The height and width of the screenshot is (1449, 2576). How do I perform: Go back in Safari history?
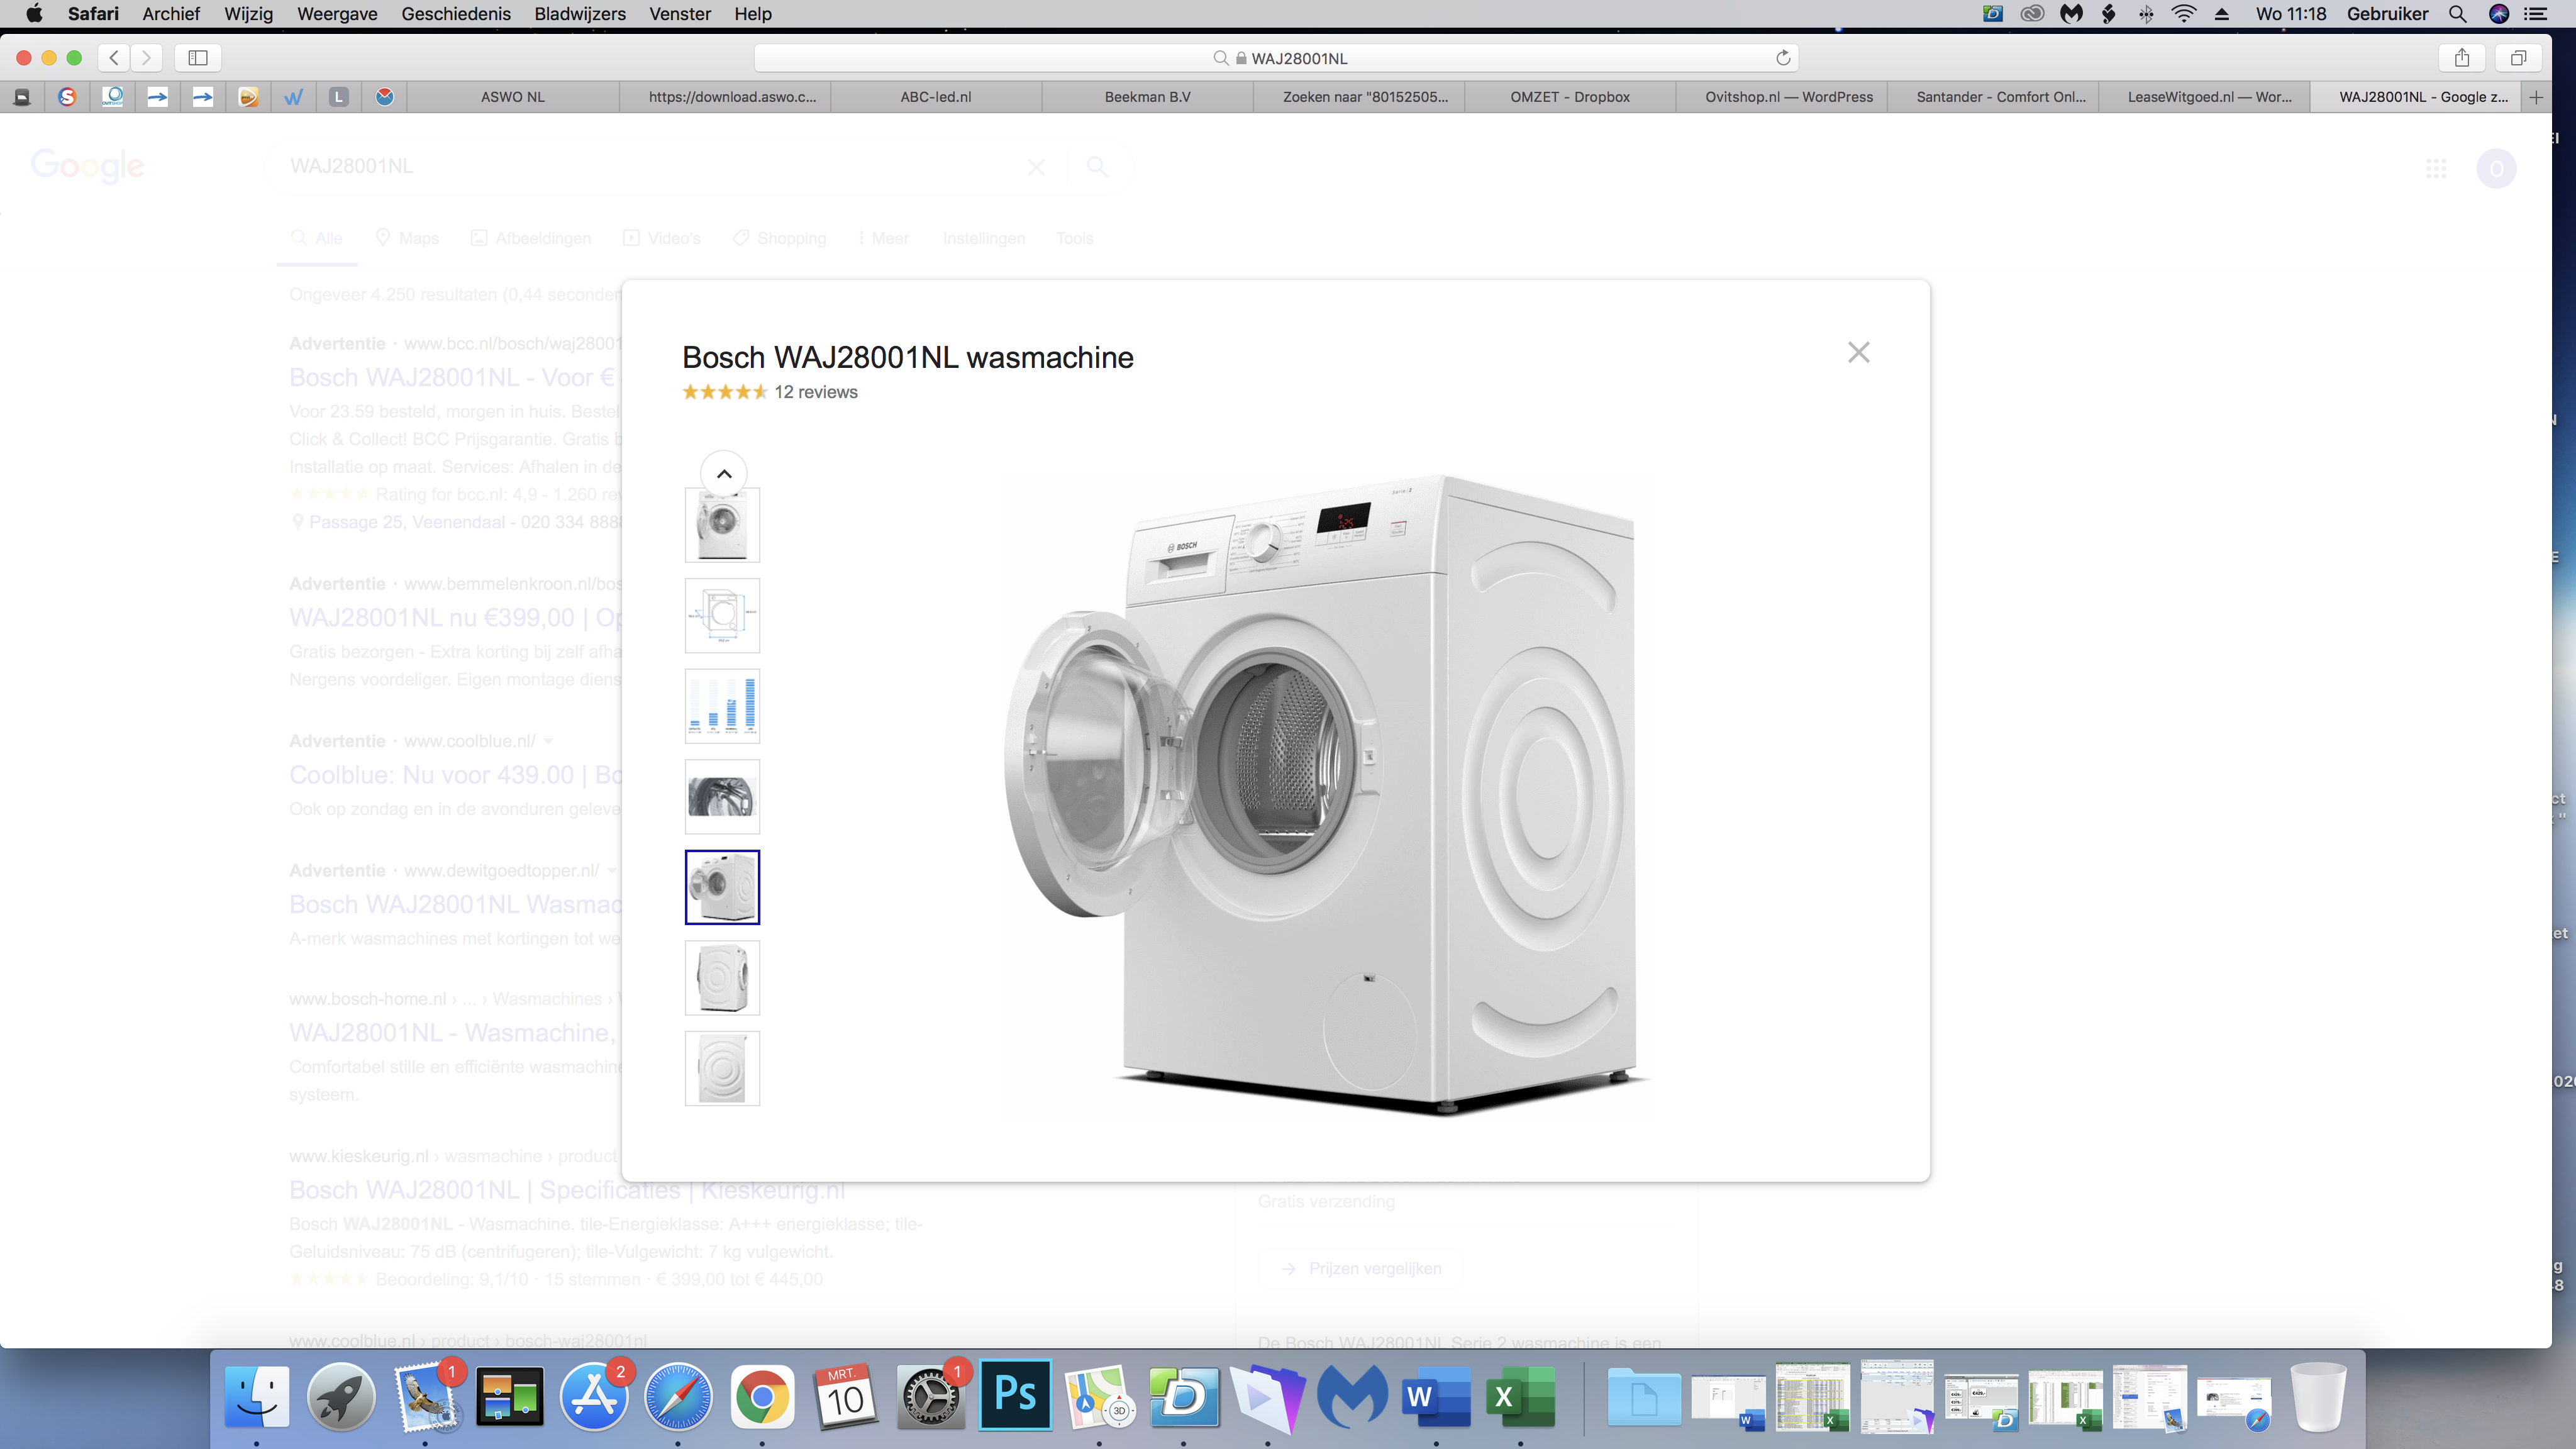[x=114, y=58]
